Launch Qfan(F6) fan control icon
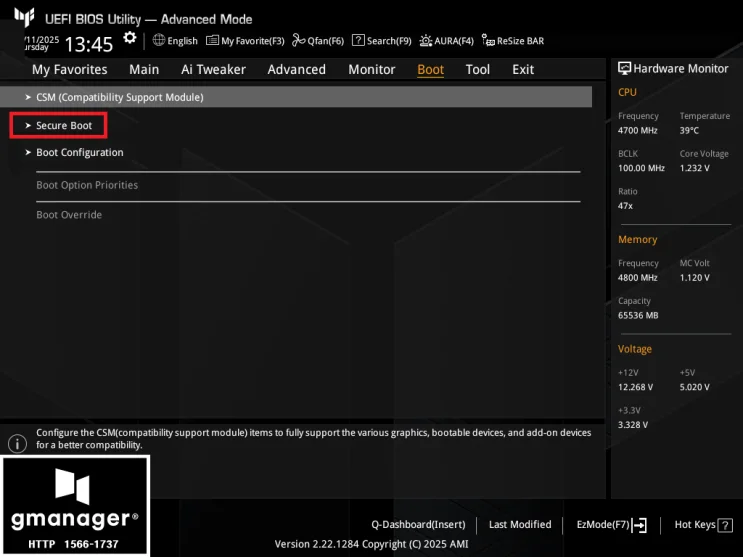Screen dimensions: 743x557 pos(298,40)
